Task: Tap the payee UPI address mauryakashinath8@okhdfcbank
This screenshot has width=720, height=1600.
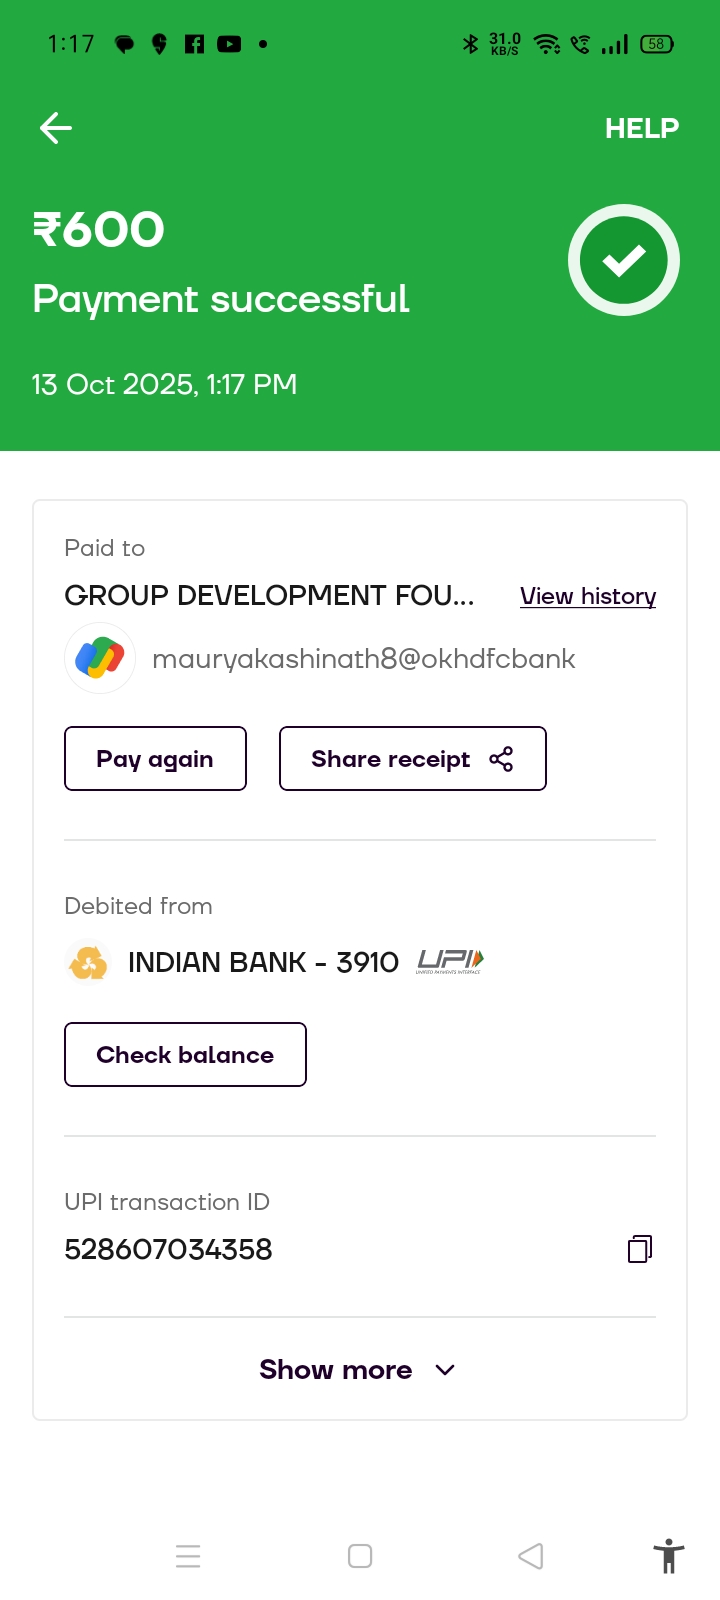Action: pos(364,659)
